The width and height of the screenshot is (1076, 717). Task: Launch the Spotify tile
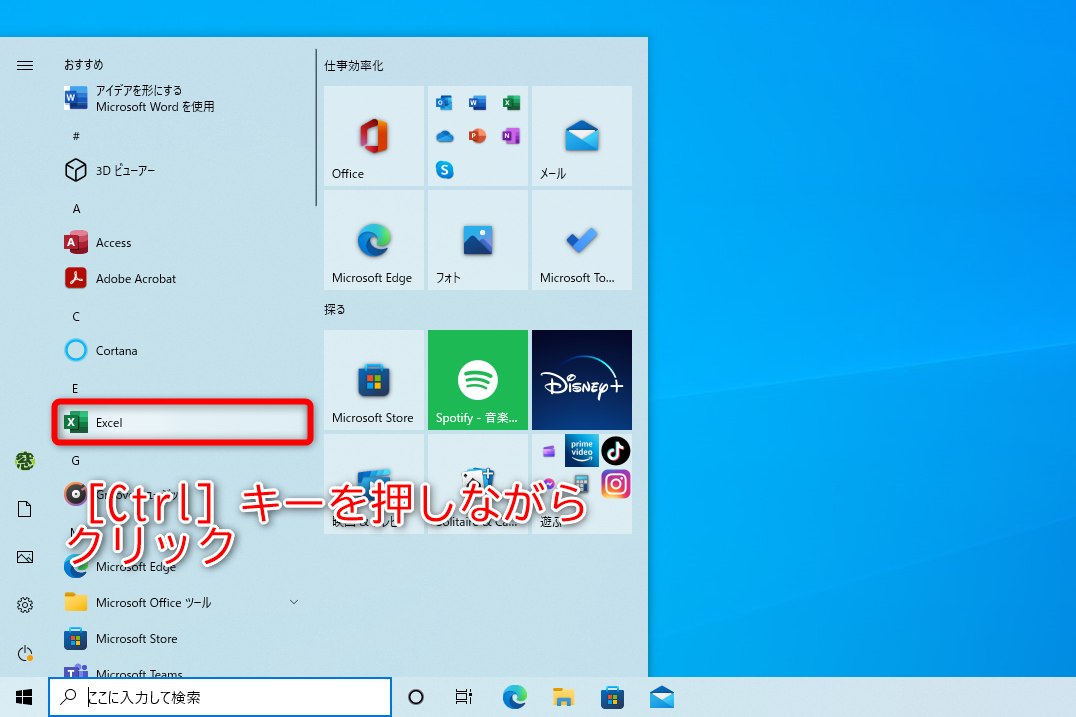pyautogui.click(x=477, y=379)
